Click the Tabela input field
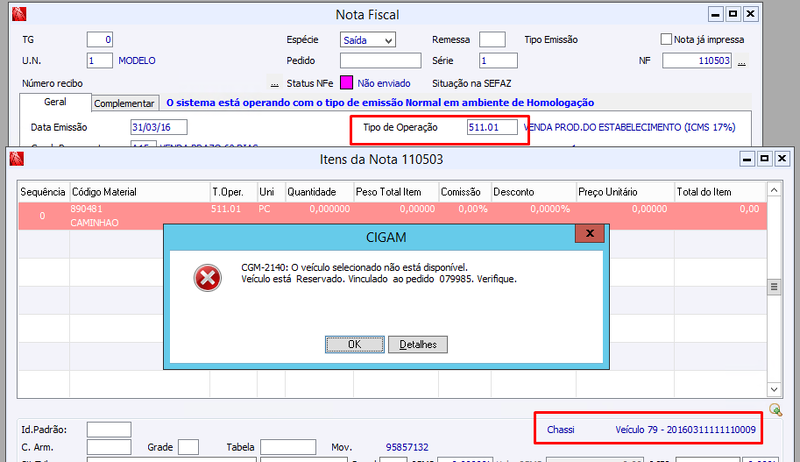The height and width of the screenshot is (462, 800). point(288,447)
